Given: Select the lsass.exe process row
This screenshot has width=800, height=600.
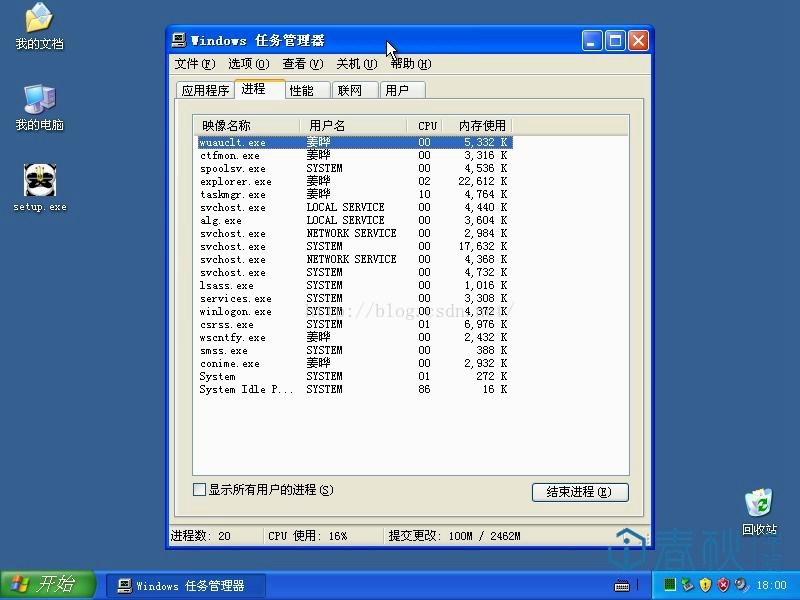Looking at the screenshot, I should [355, 285].
